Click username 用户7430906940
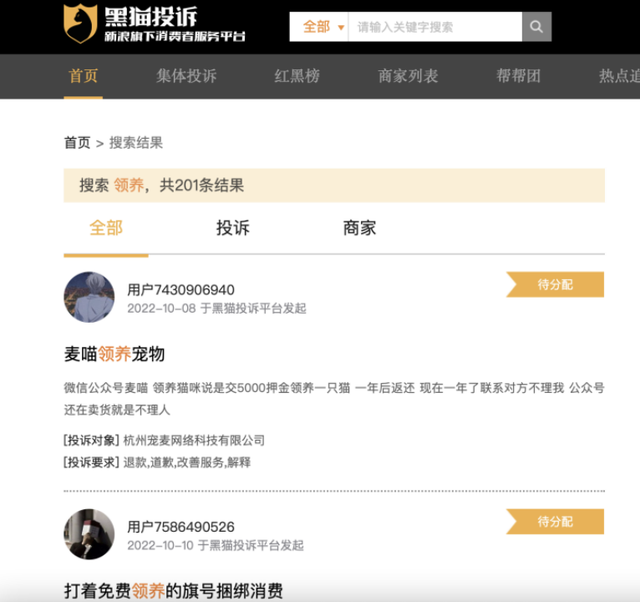The width and height of the screenshot is (640, 602). click(181, 290)
